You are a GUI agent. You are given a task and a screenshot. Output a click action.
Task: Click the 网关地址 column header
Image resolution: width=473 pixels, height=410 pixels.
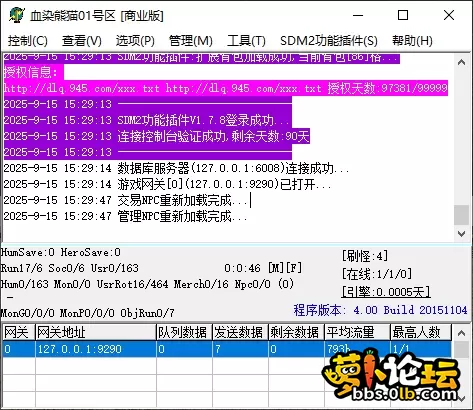pos(96,333)
